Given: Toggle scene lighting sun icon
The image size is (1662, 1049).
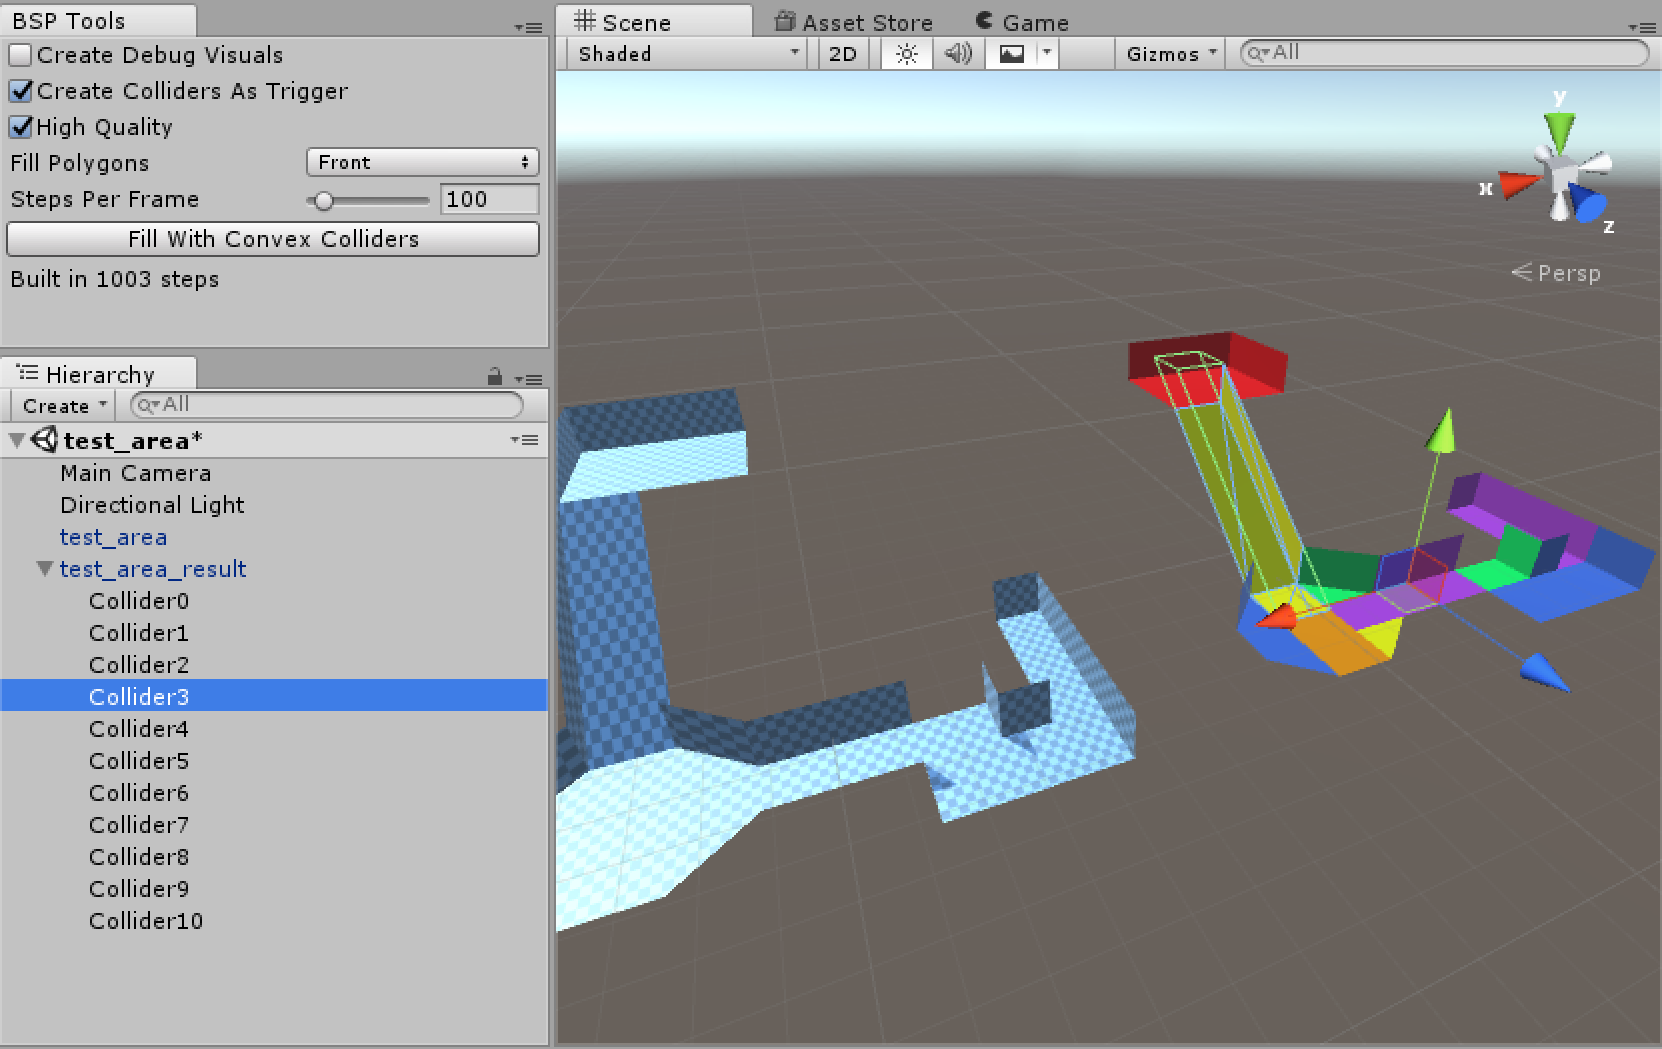Looking at the screenshot, I should pyautogui.click(x=907, y=54).
